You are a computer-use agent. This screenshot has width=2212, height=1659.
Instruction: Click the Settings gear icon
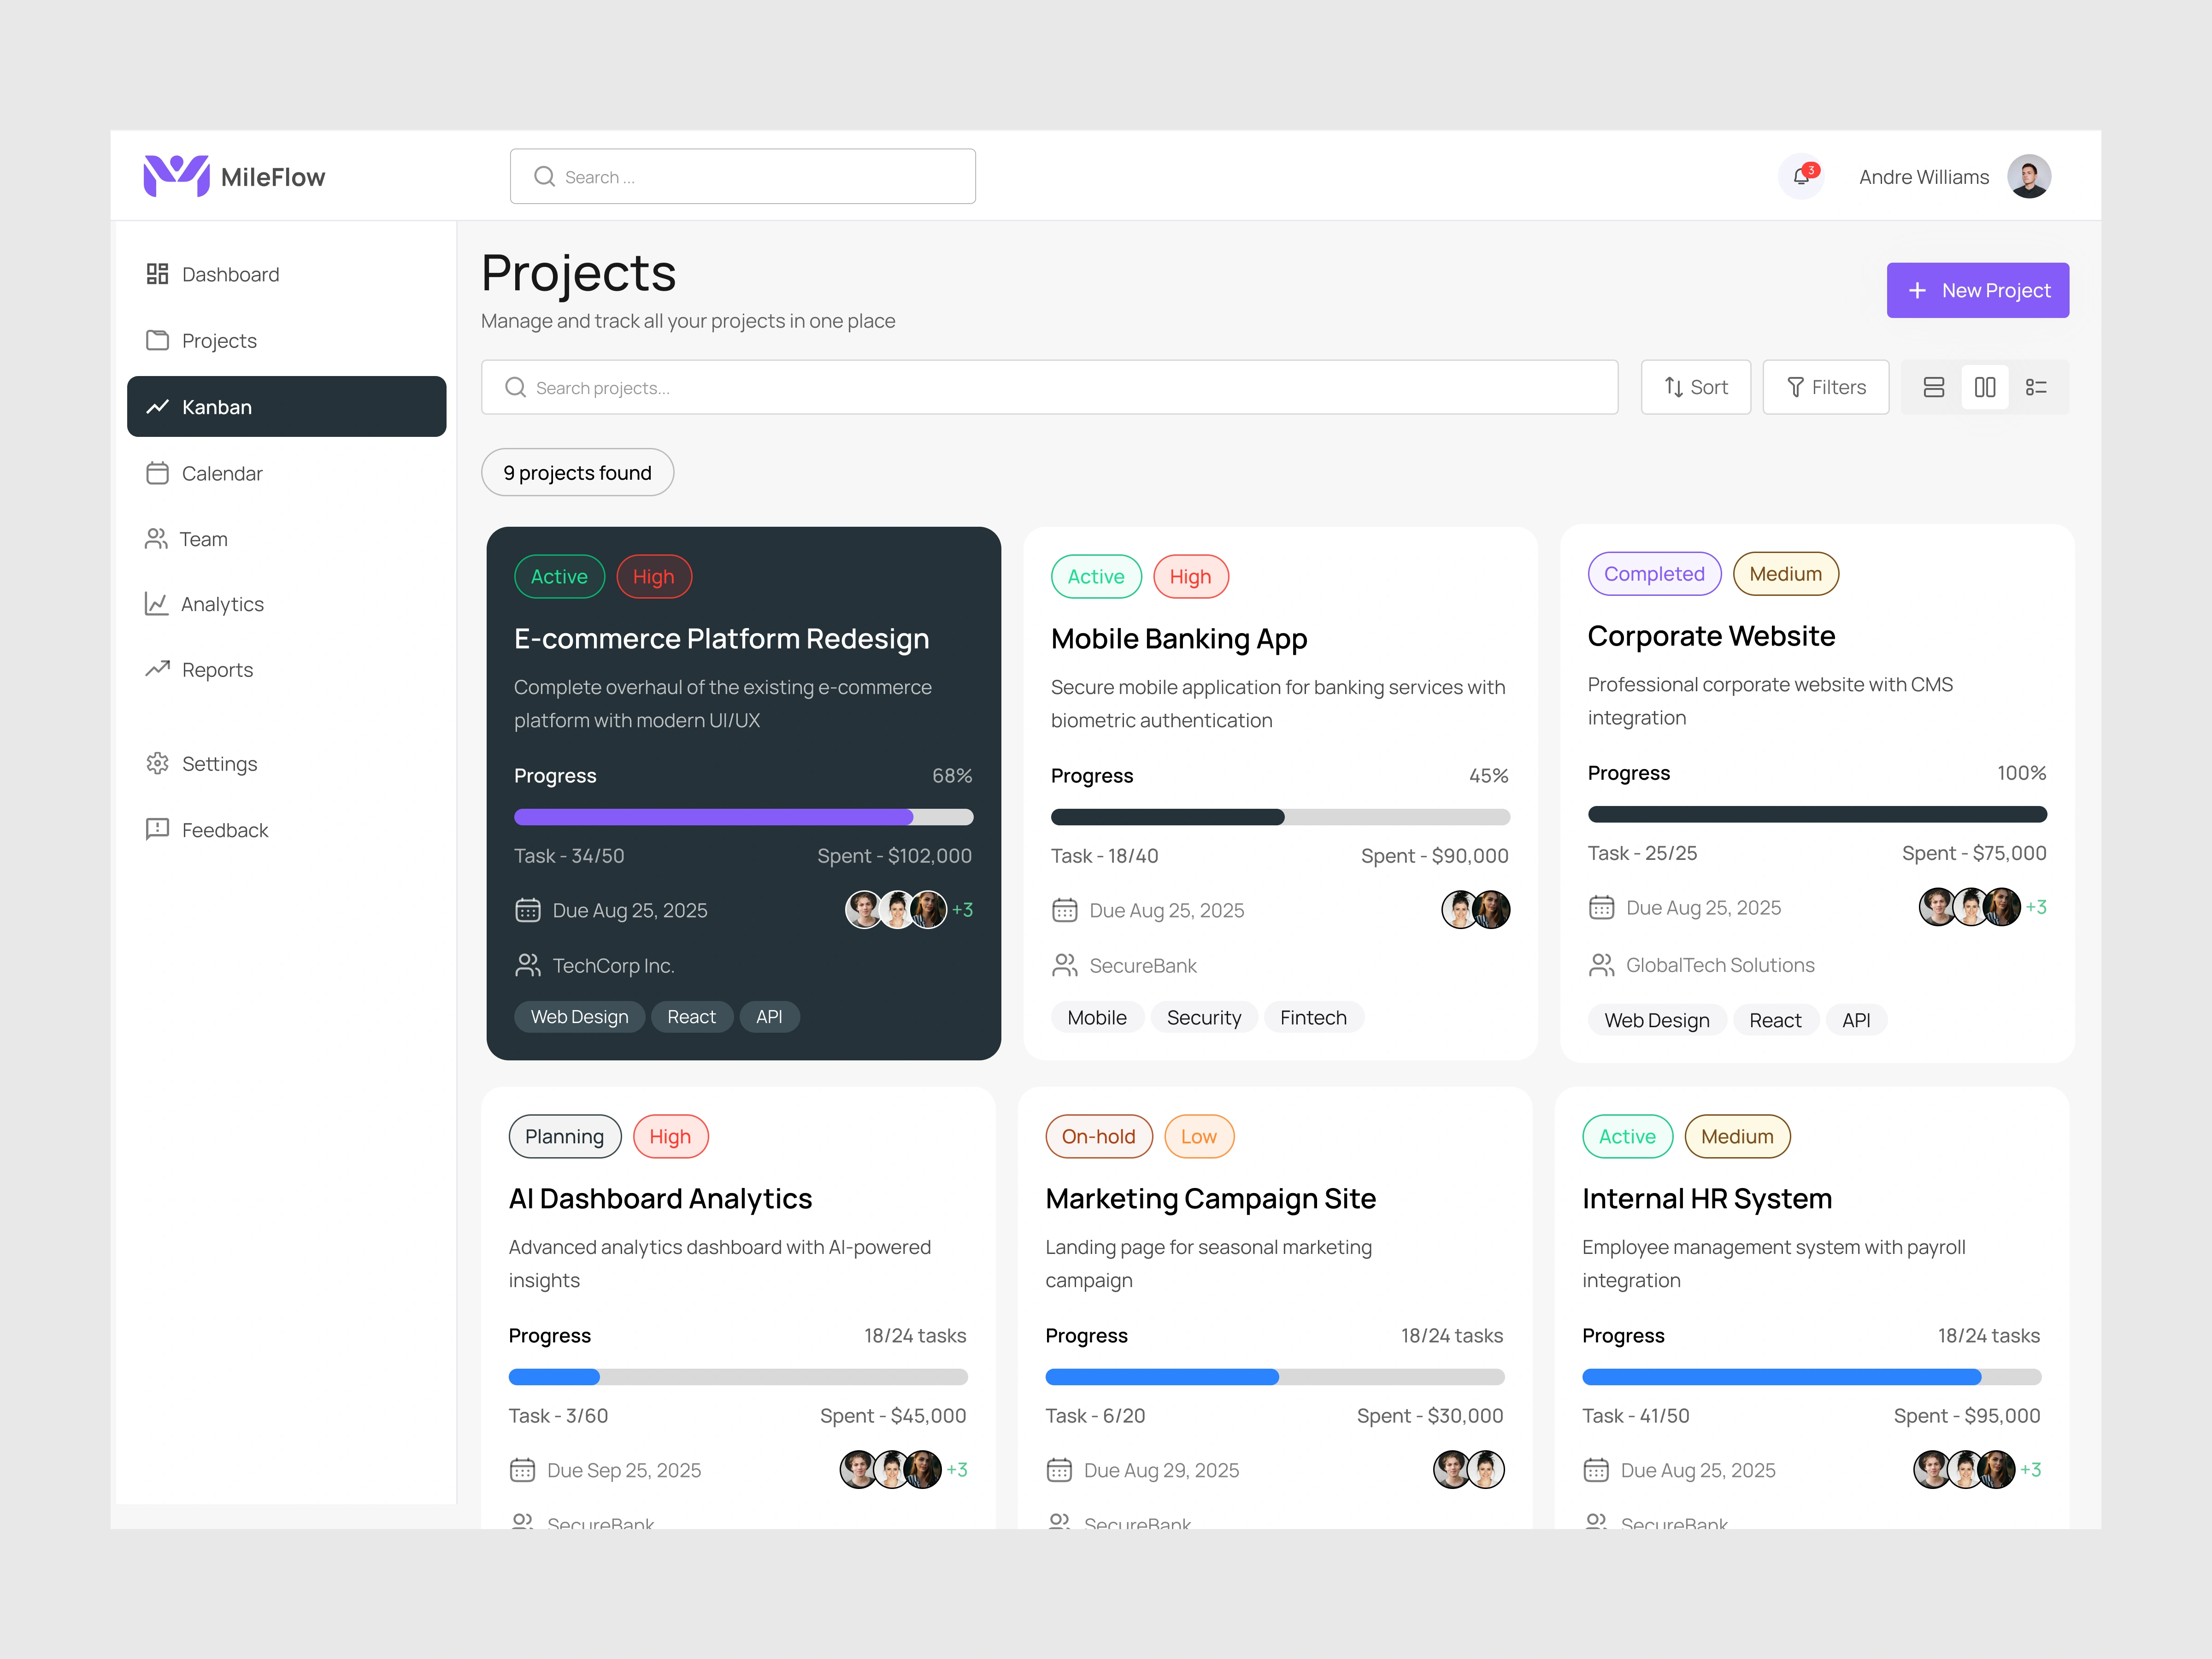(157, 763)
